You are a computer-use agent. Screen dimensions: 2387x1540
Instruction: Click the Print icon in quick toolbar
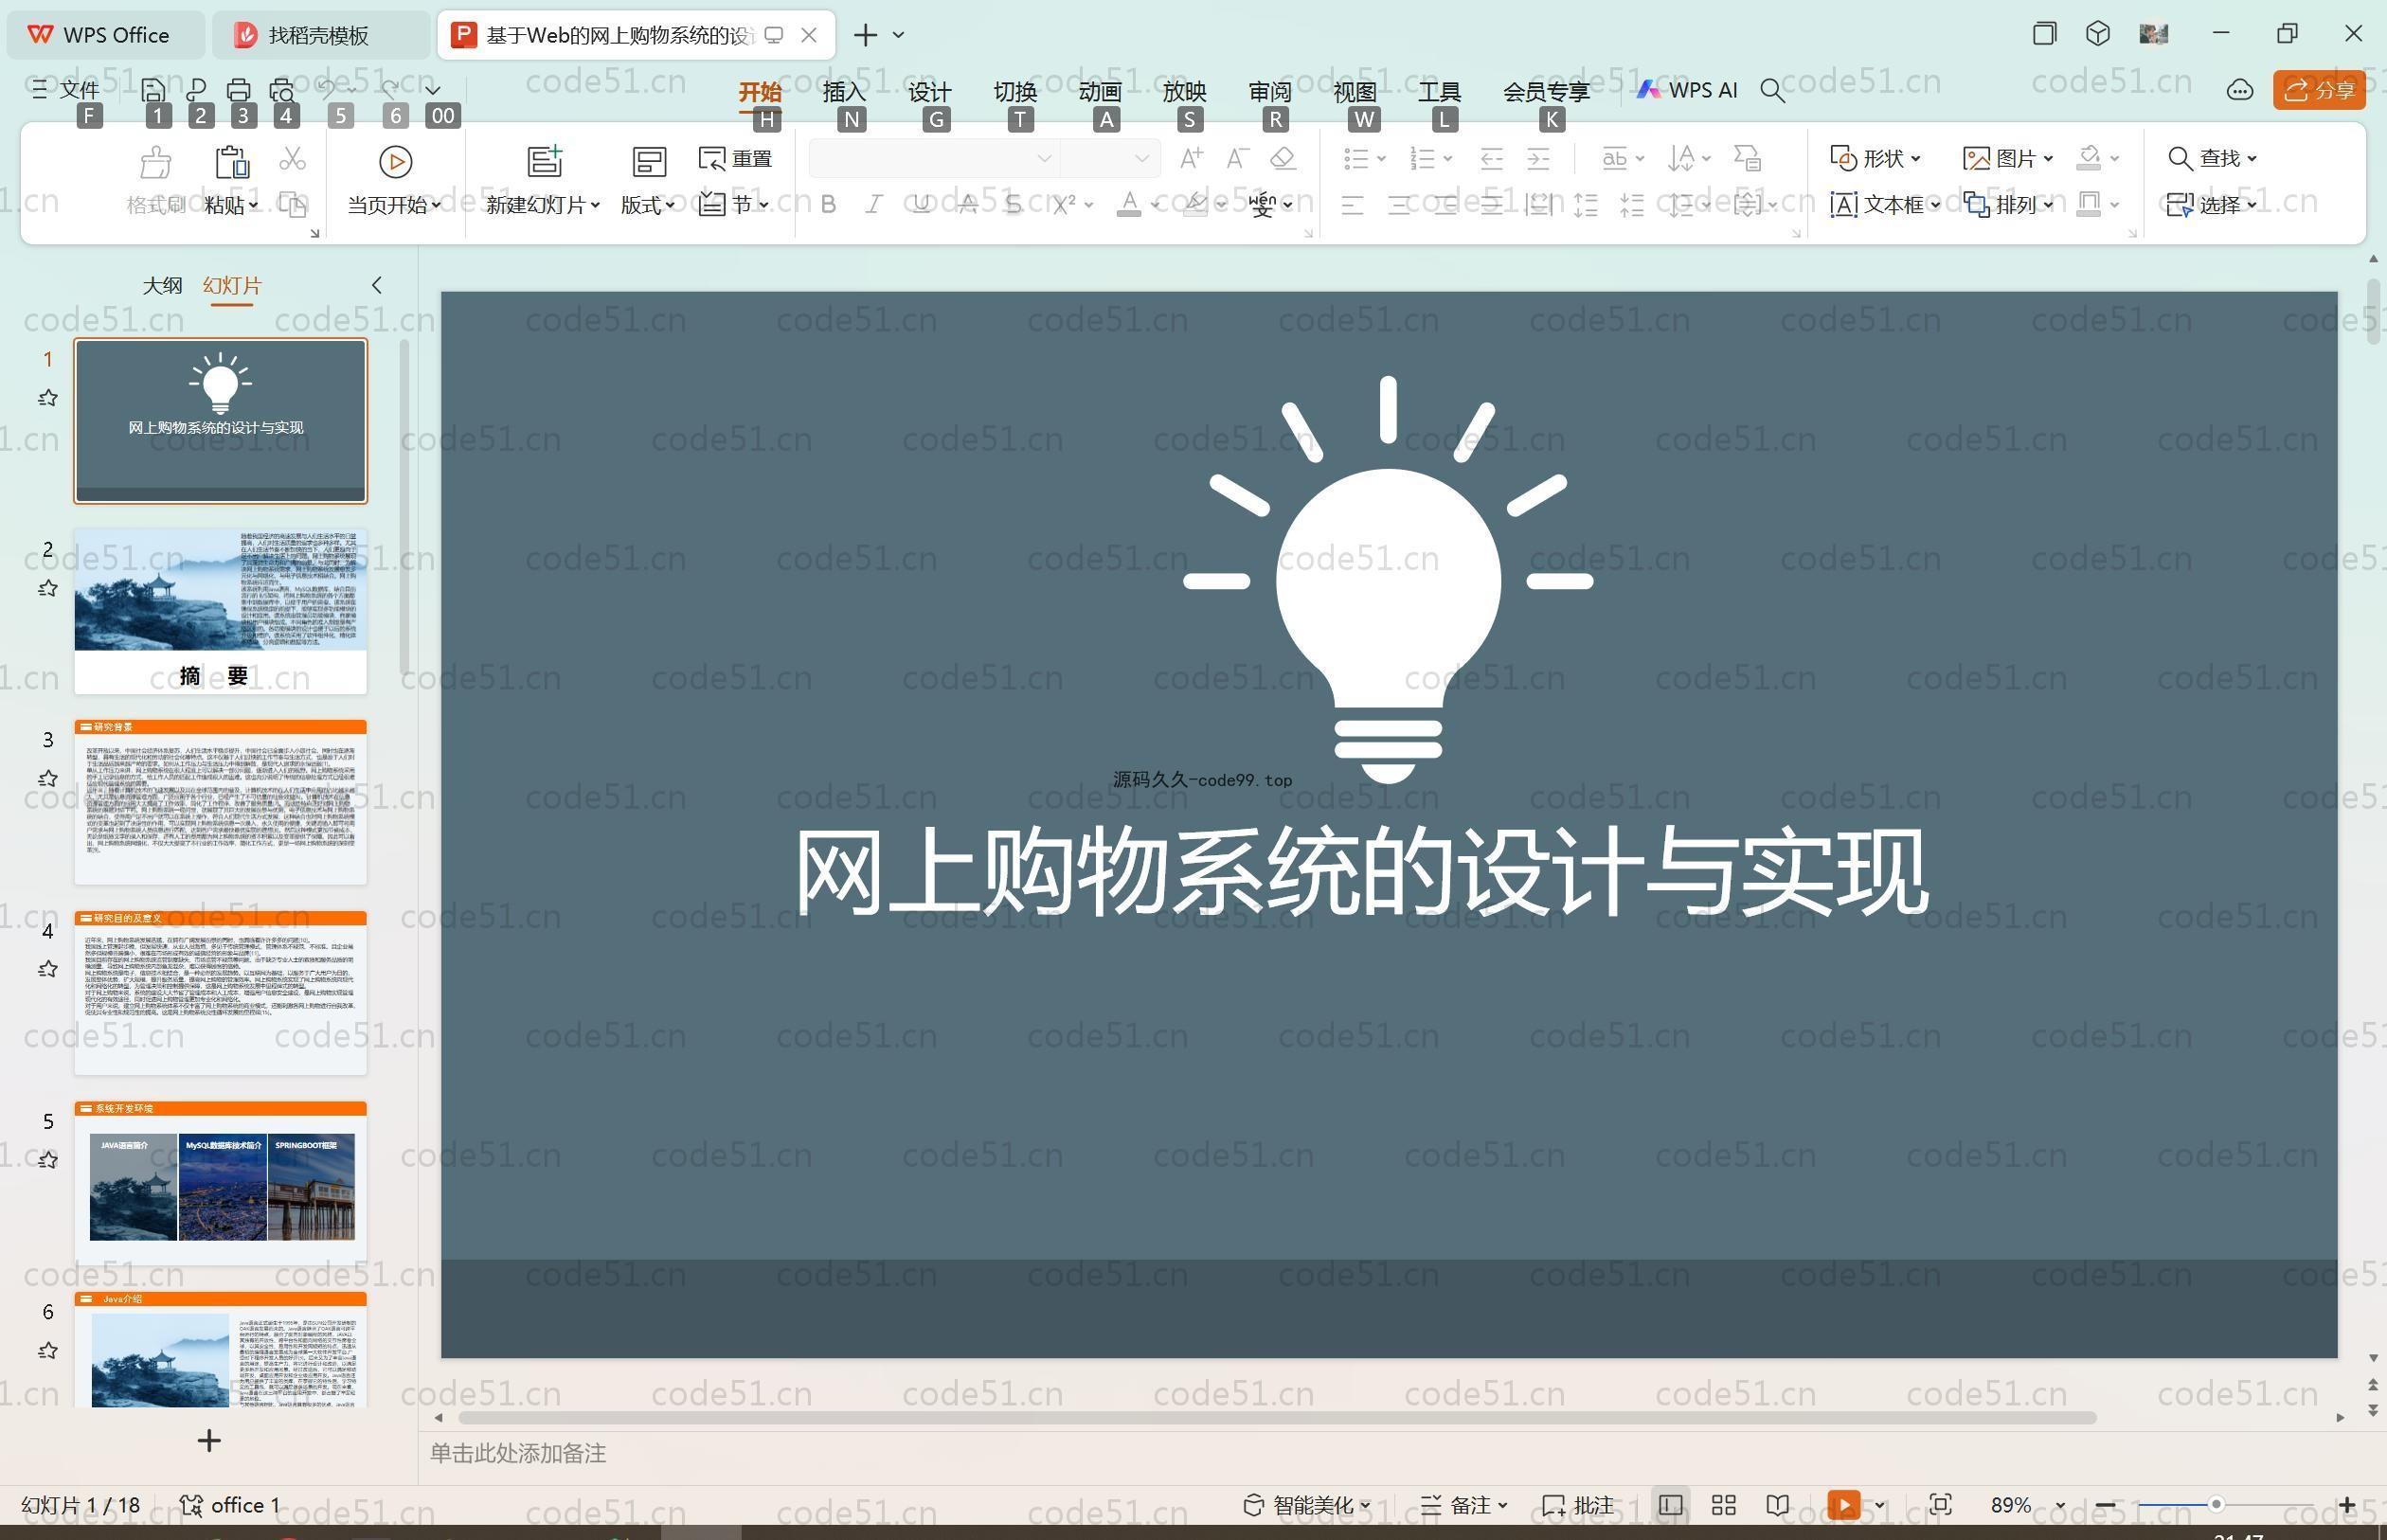pos(238,90)
